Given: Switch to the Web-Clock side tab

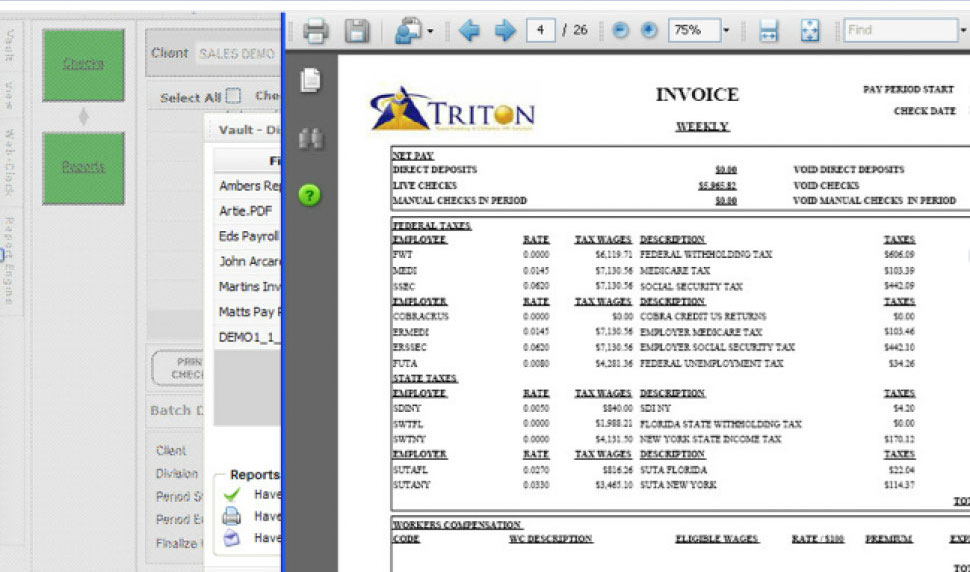Looking at the screenshot, I should [10, 158].
